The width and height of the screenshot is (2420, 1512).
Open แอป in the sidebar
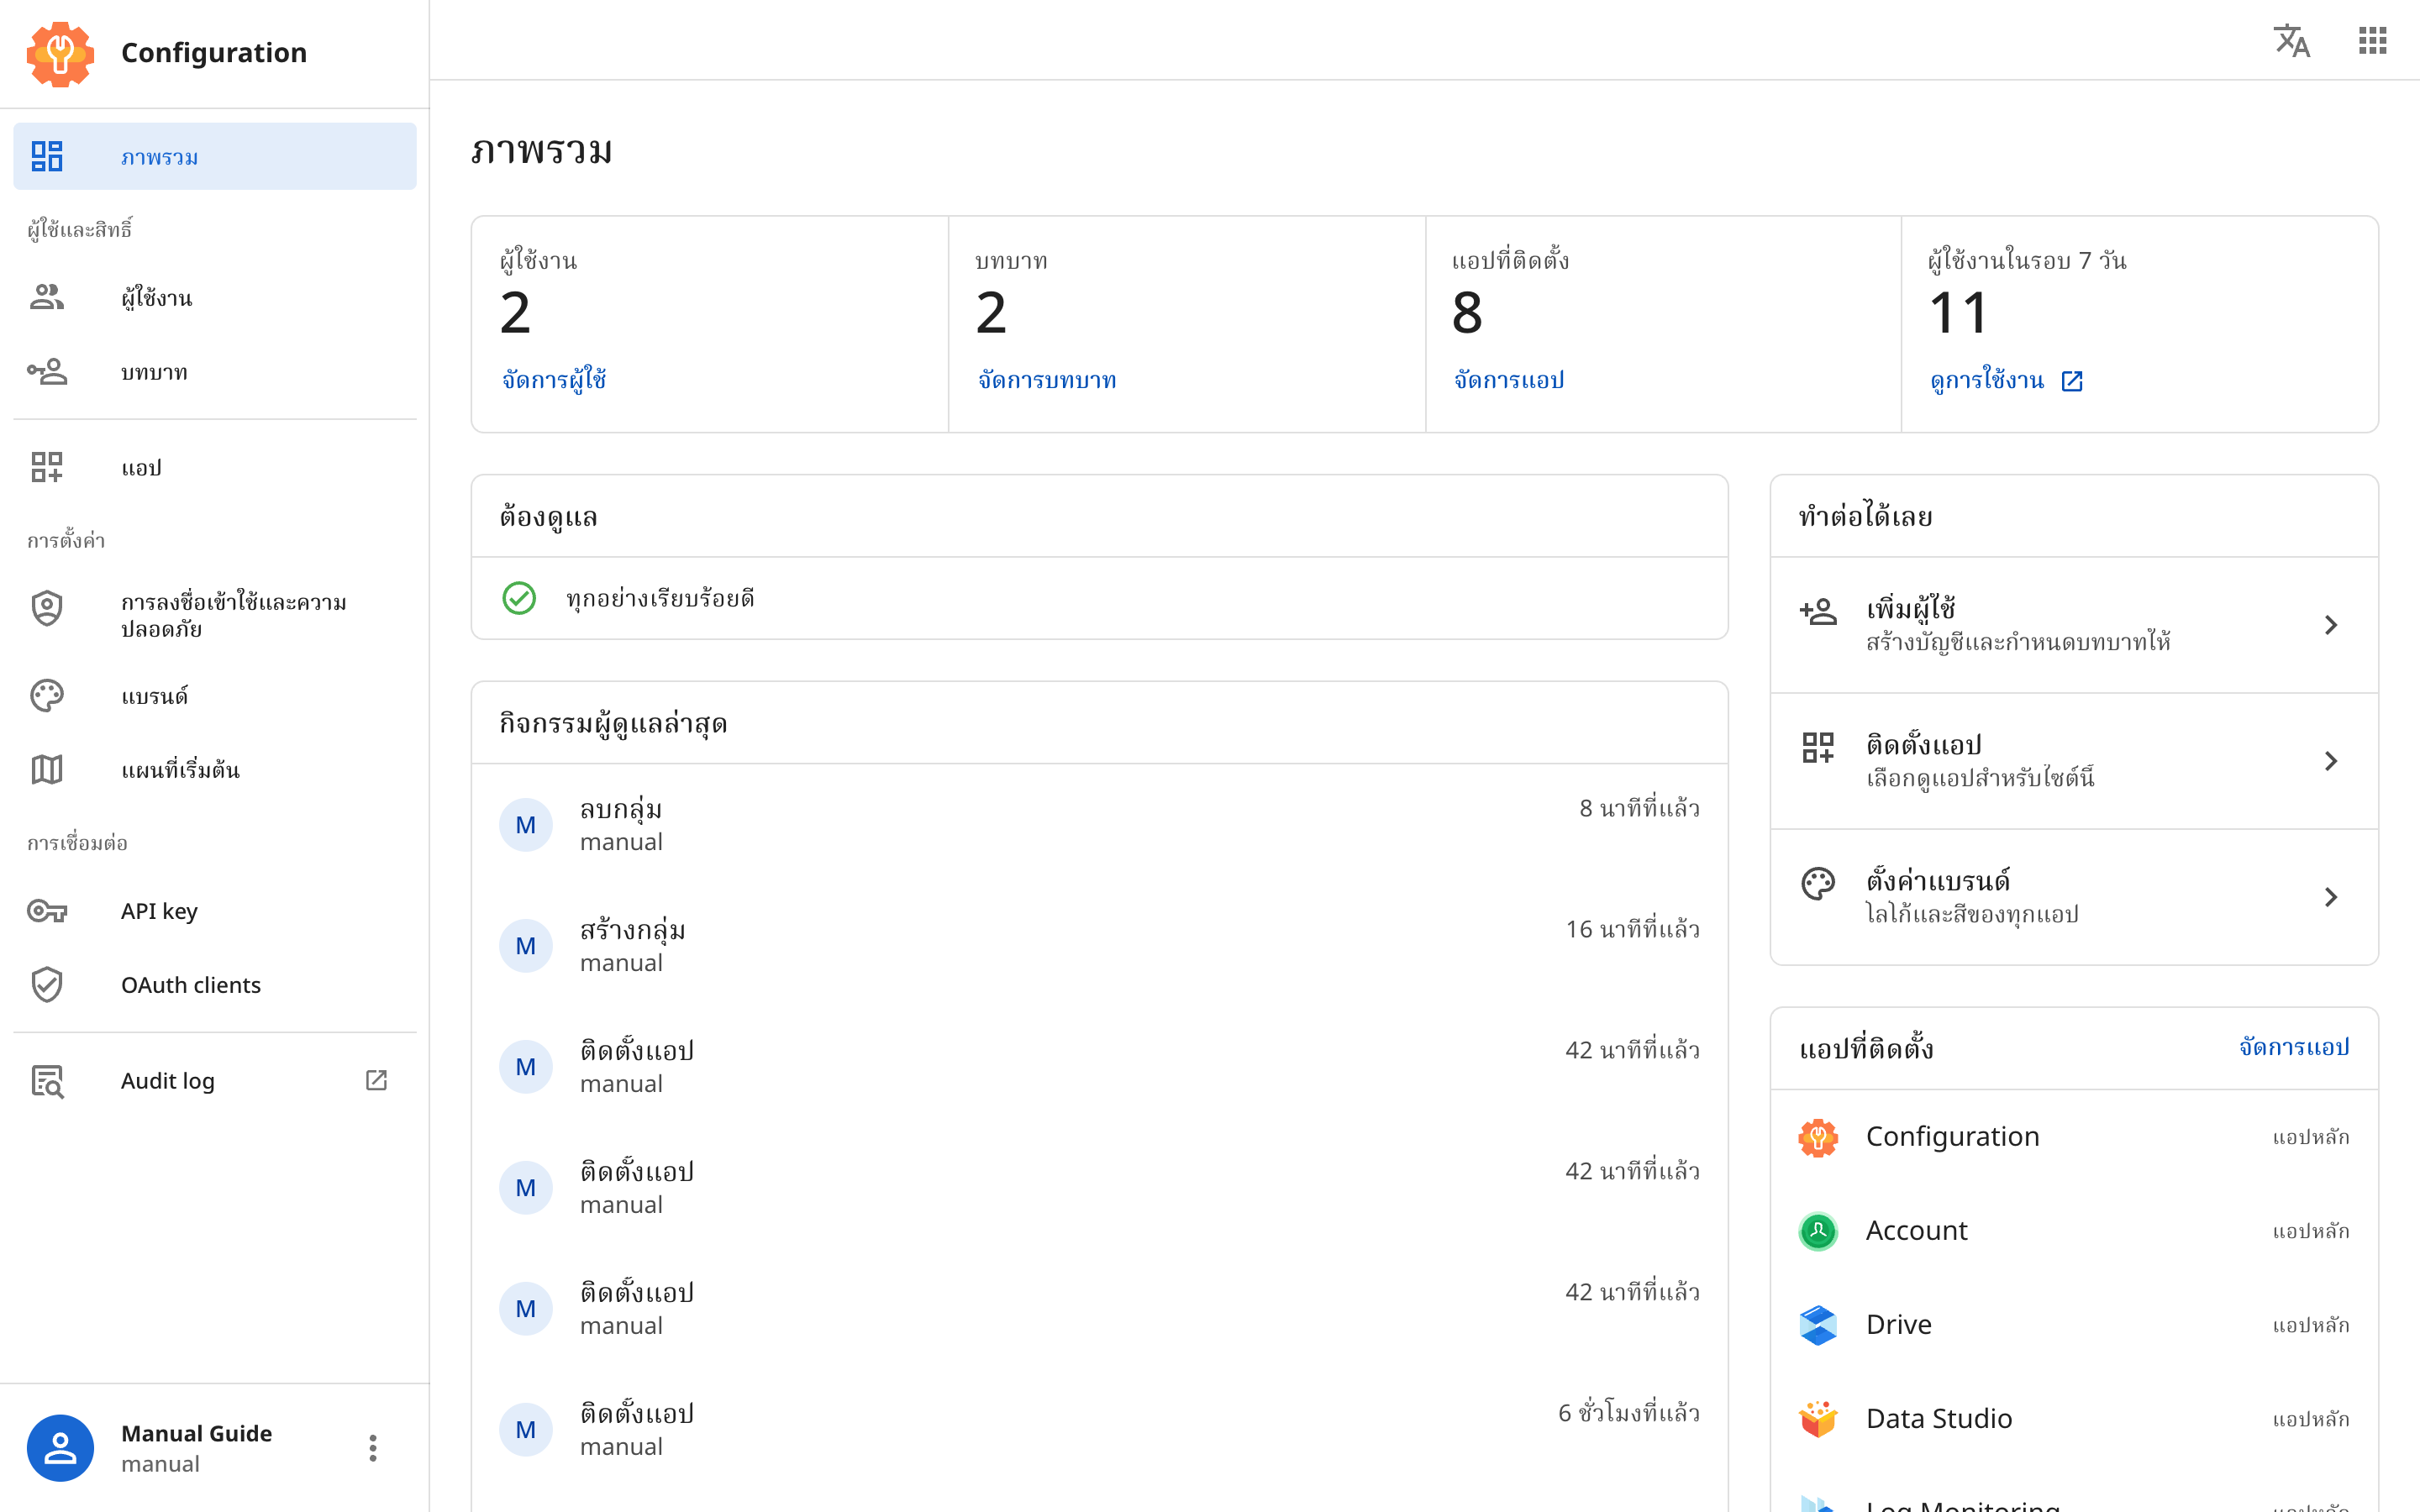(215, 467)
